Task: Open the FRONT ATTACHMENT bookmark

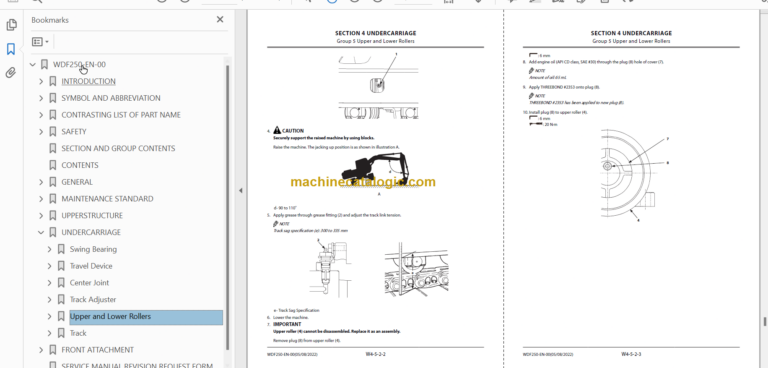Action: click(x=97, y=349)
